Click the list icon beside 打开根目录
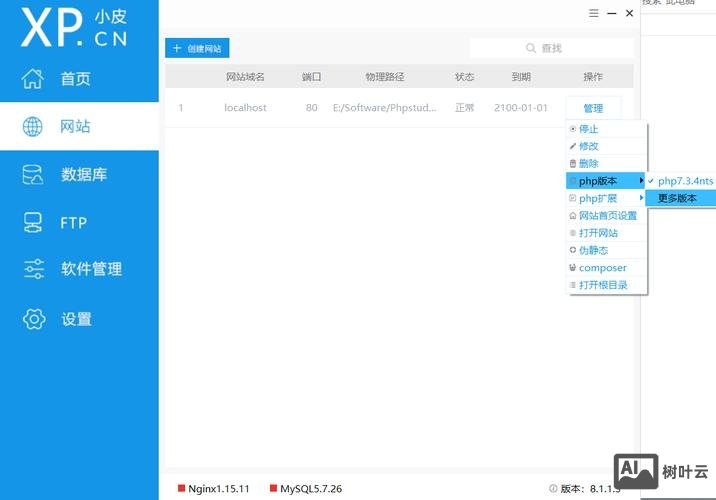716x500 pixels. click(573, 285)
